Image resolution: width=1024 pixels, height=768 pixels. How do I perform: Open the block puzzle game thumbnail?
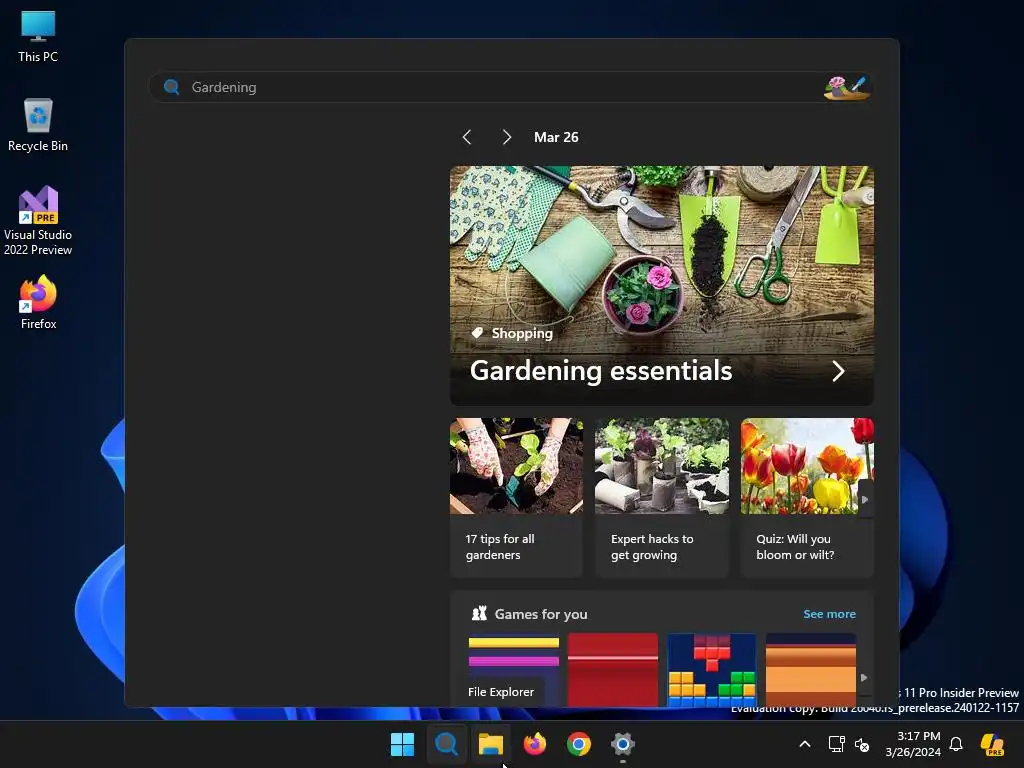pos(712,669)
